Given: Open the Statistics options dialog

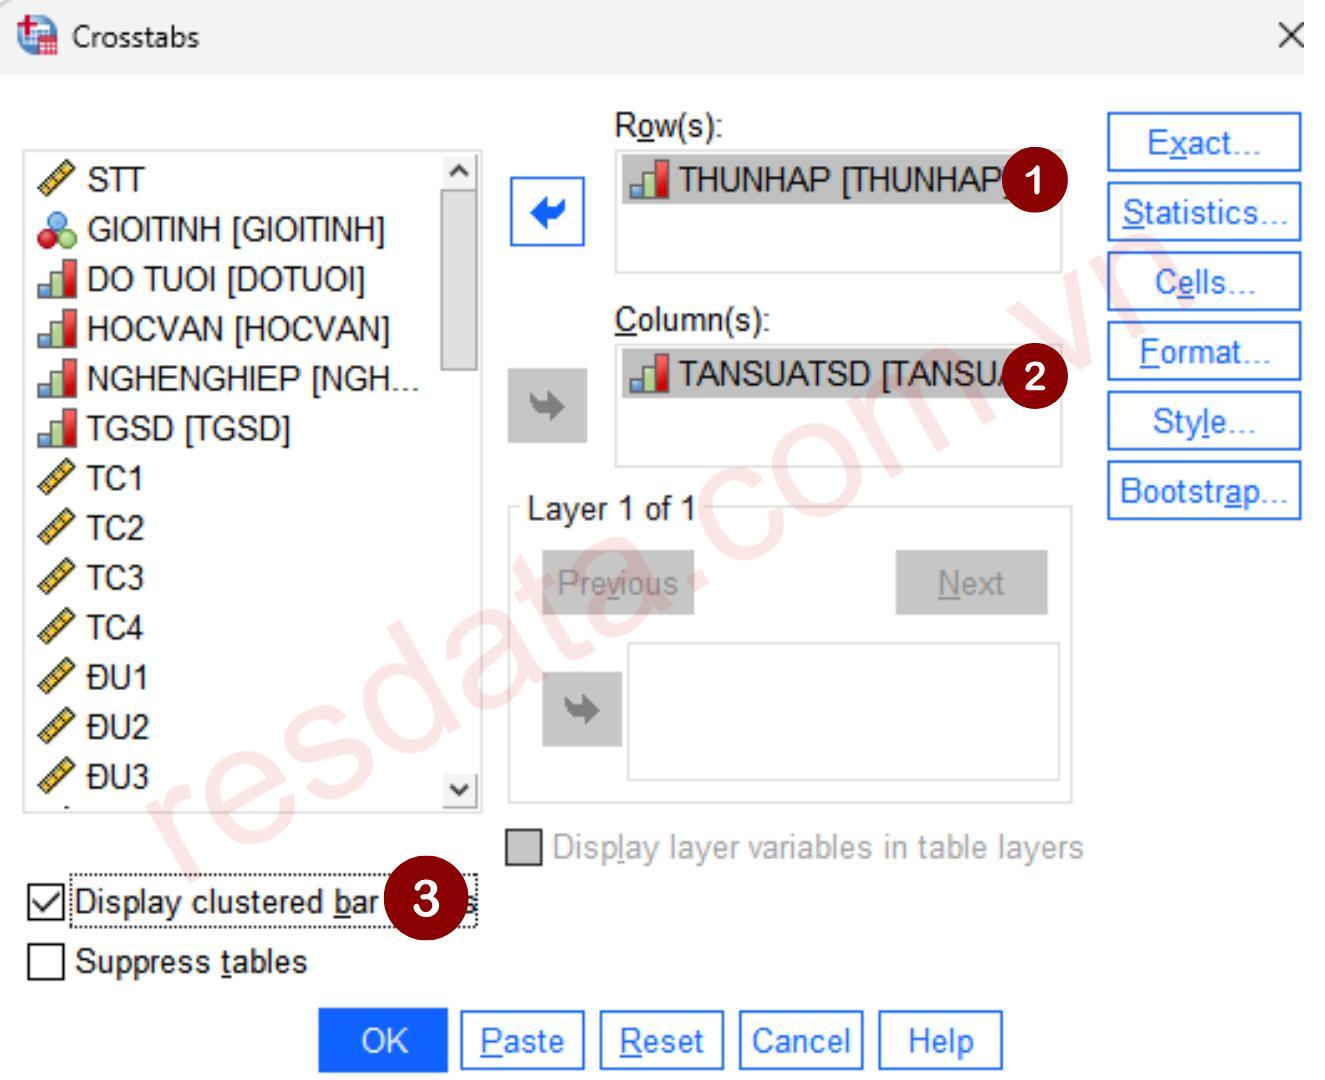Looking at the screenshot, I should point(1203,212).
